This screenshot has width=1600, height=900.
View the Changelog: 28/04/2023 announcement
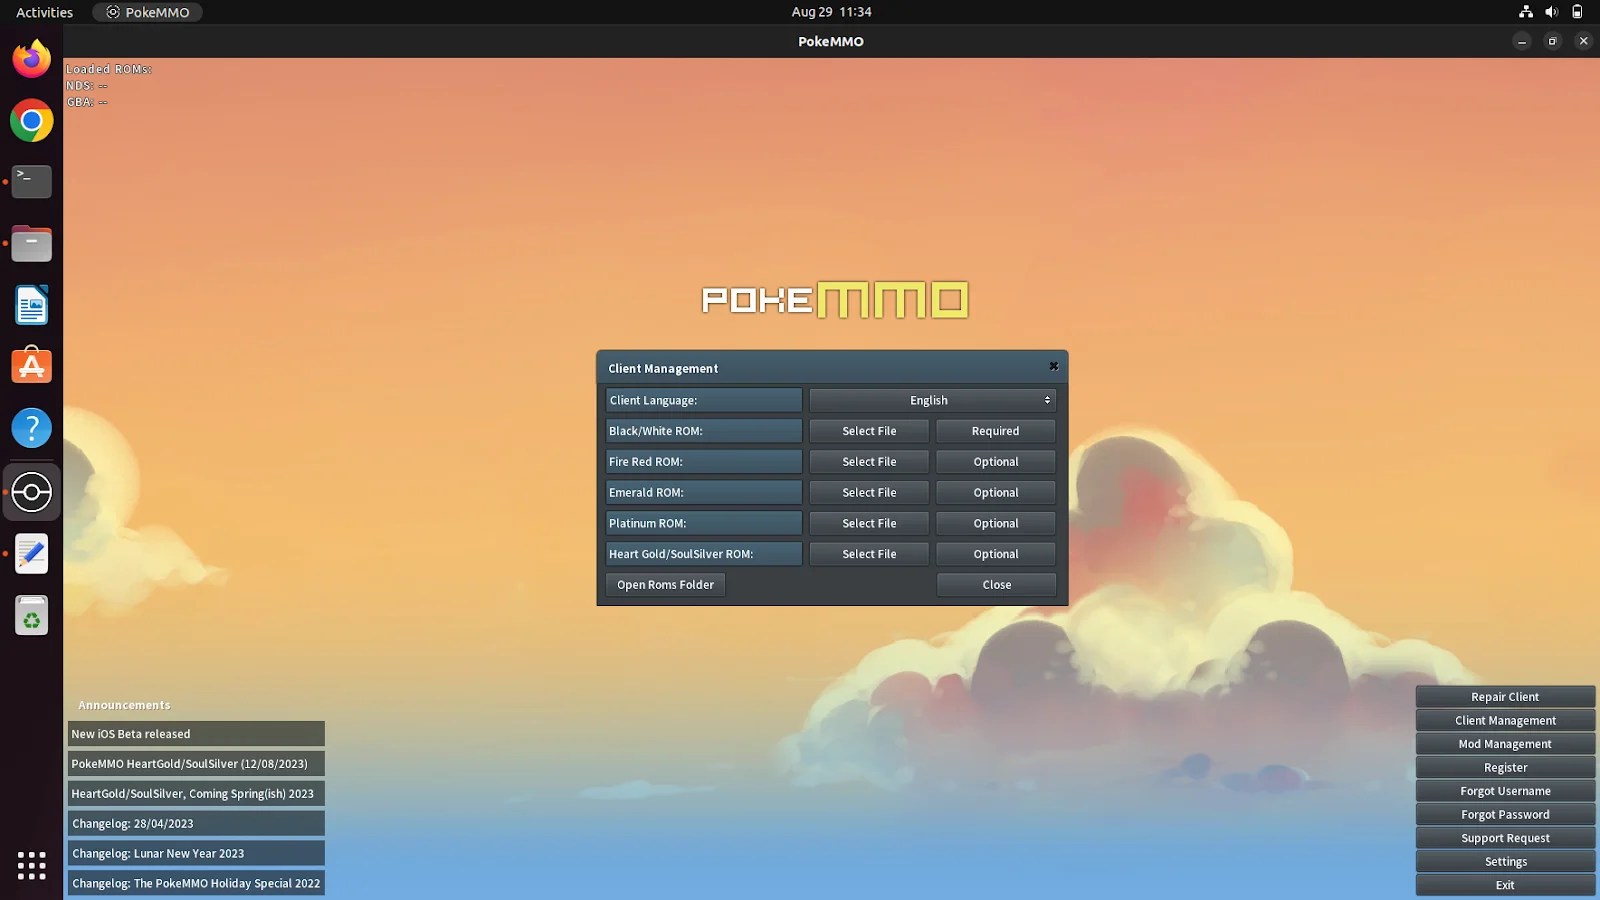pos(196,823)
